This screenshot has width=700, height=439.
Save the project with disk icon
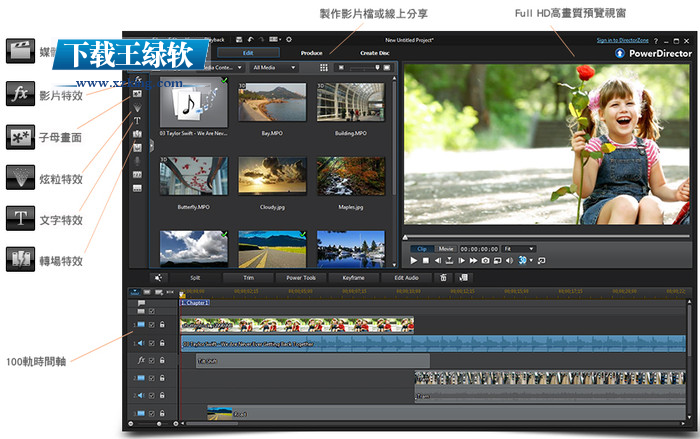coord(239,40)
